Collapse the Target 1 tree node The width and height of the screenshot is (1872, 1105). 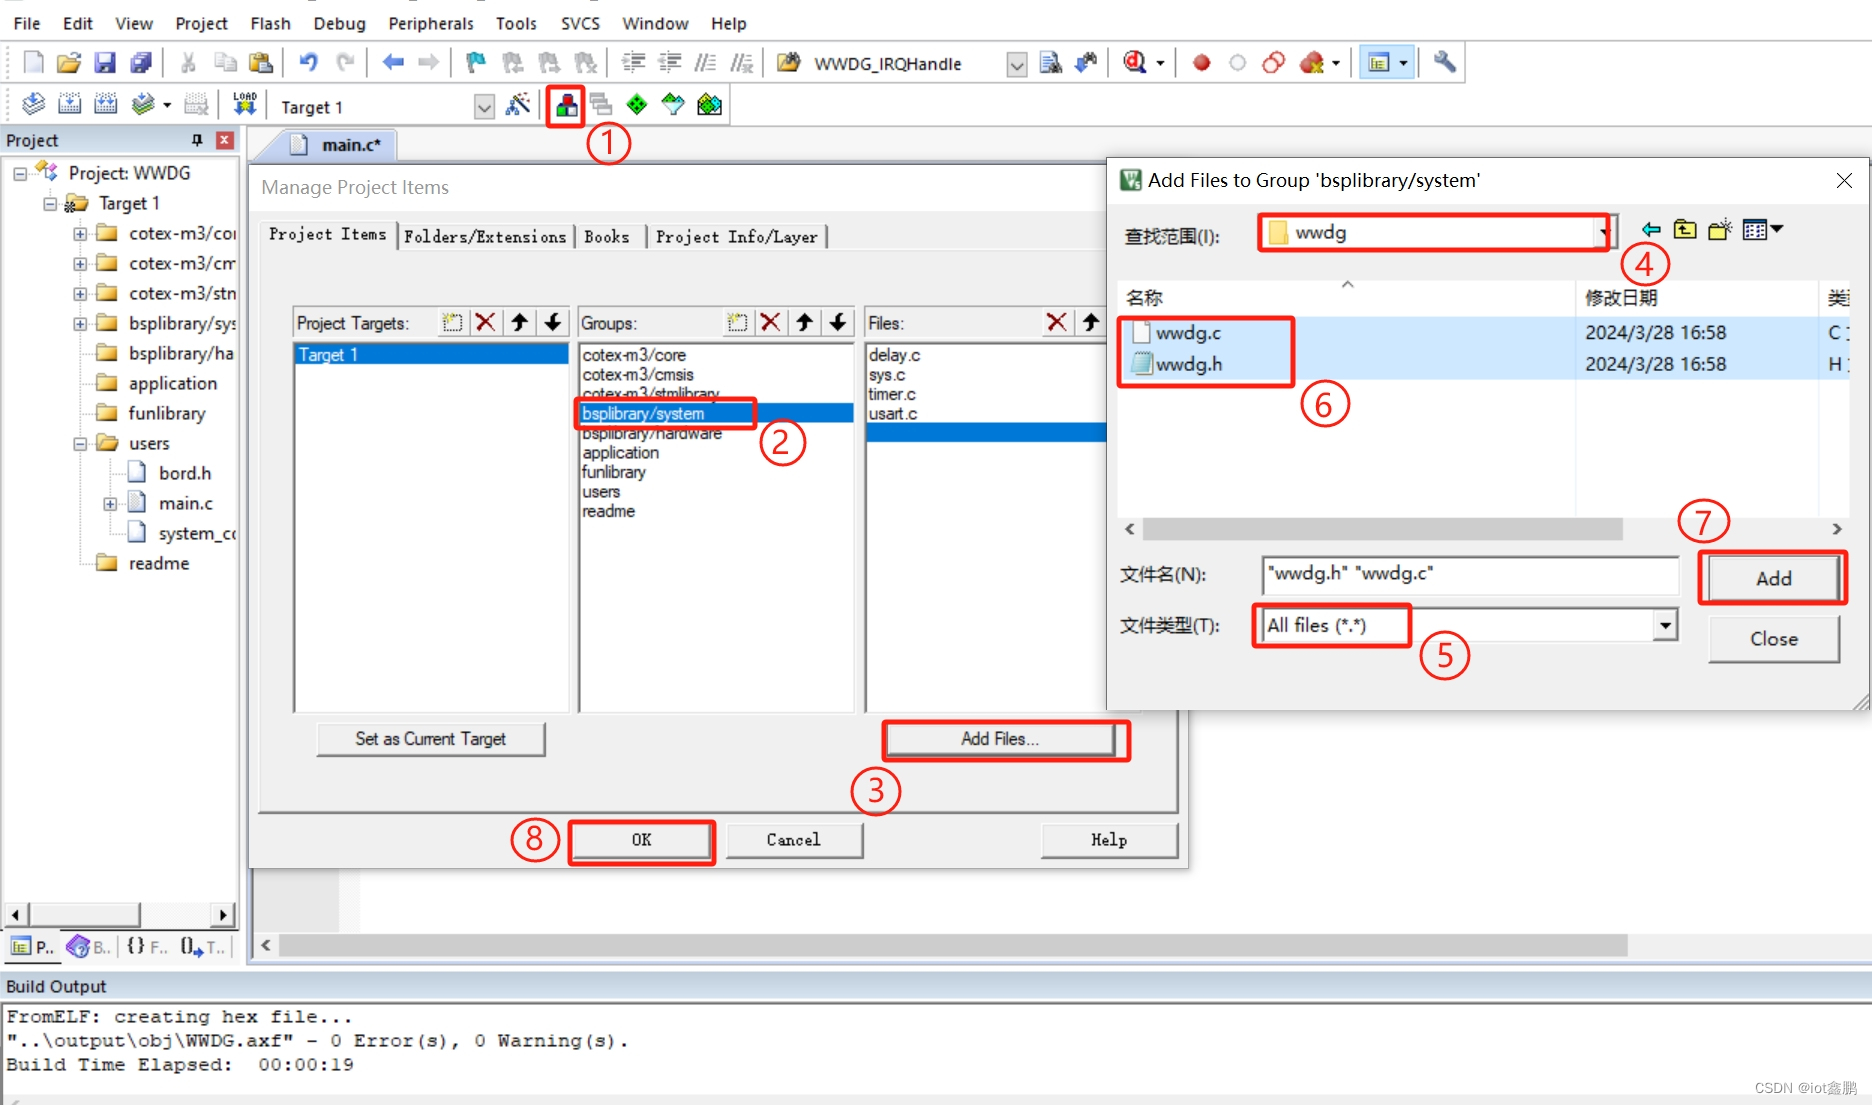coord(50,203)
